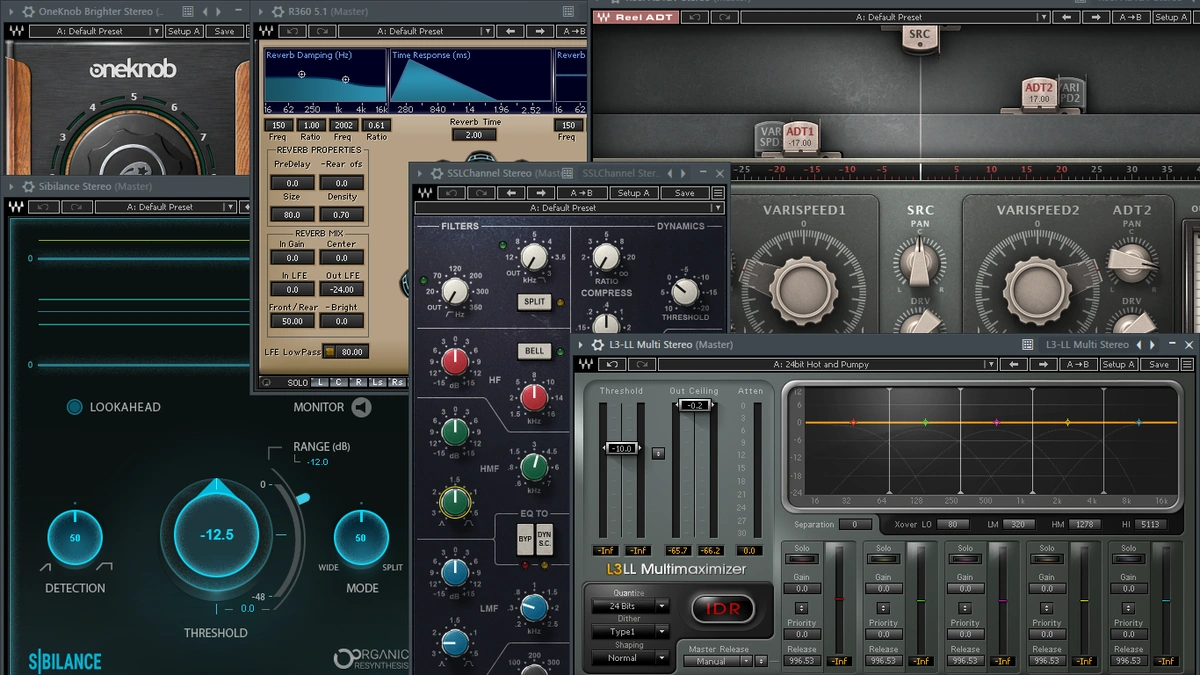1200x675 pixels.
Task: Click the L3-LL Threshold fader handle -10.0
Action: coord(622,448)
